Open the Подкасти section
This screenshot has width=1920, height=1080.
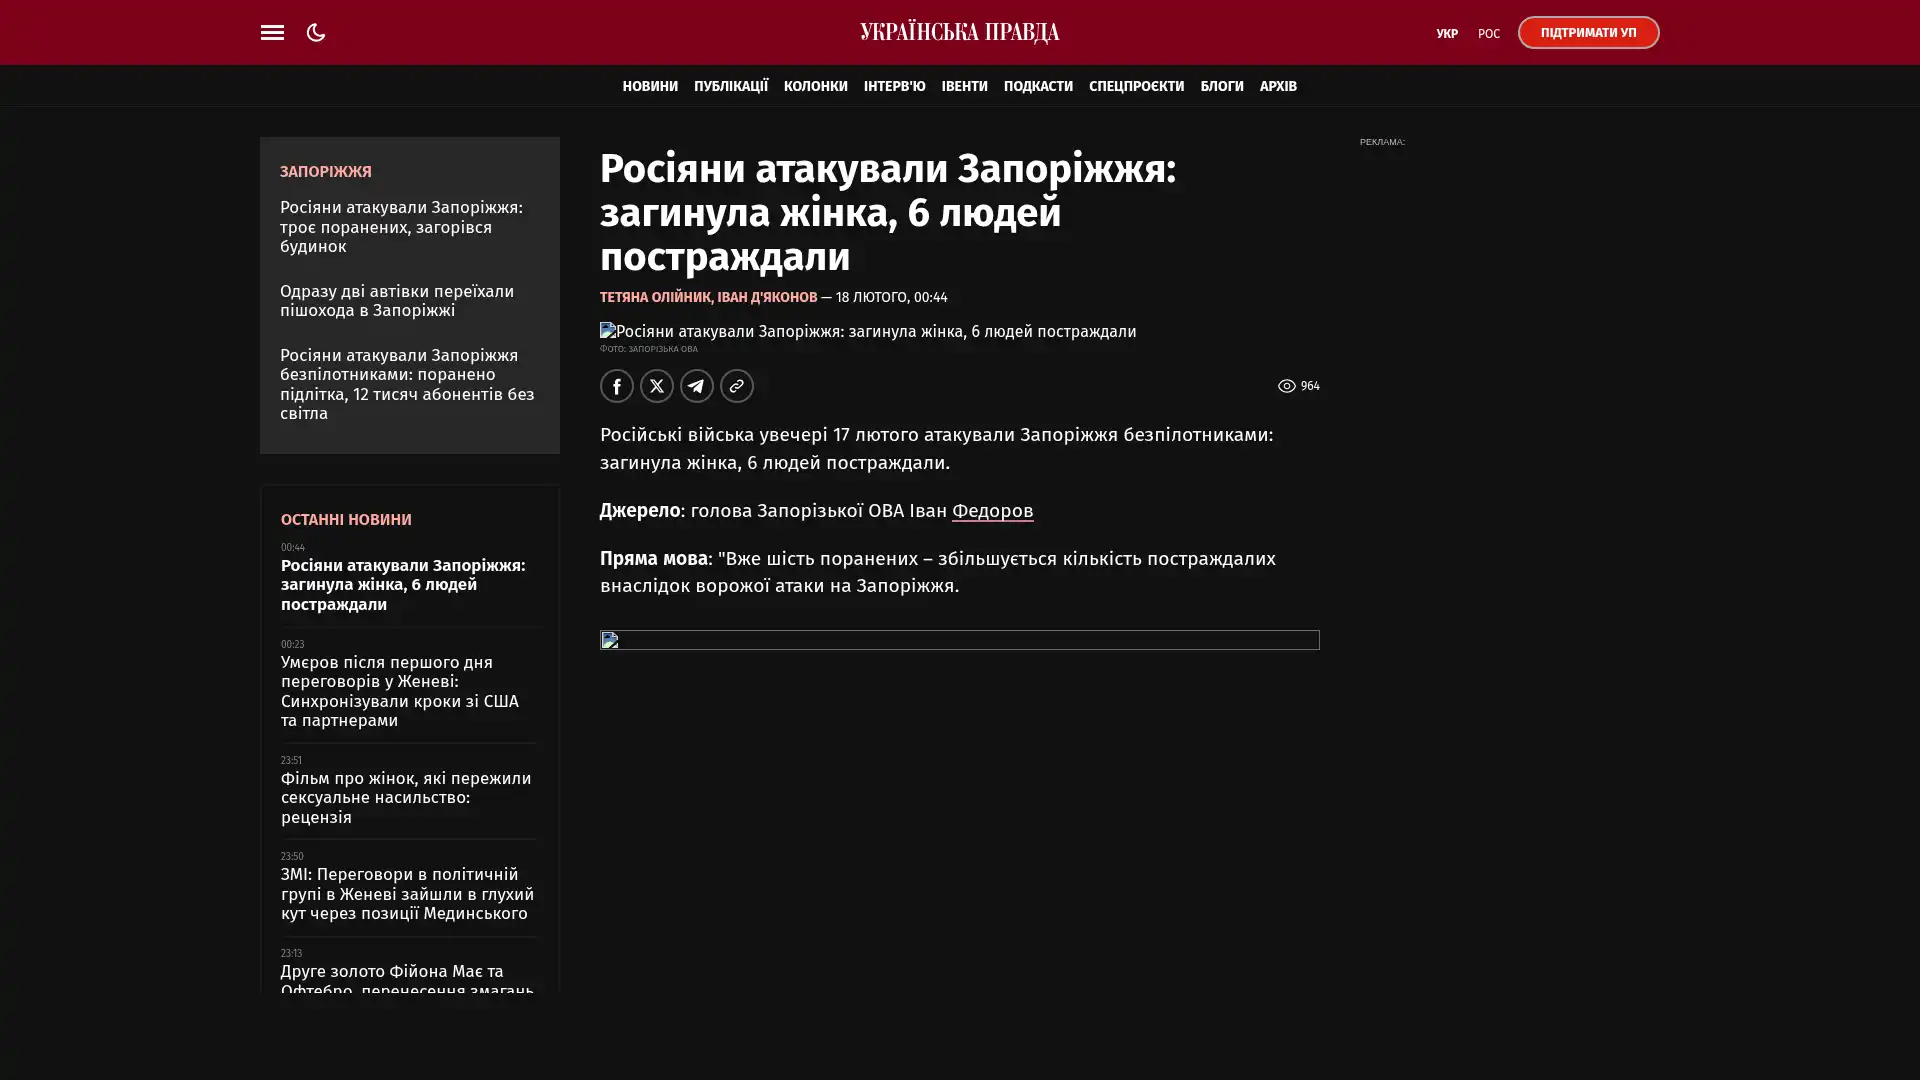(x=1037, y=86)
